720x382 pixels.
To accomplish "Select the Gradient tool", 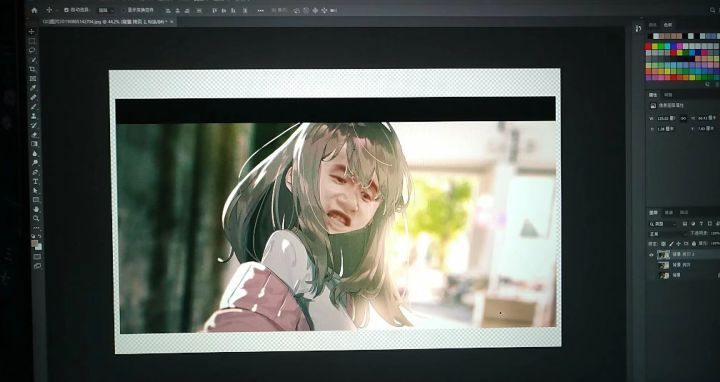I will 34,144.
